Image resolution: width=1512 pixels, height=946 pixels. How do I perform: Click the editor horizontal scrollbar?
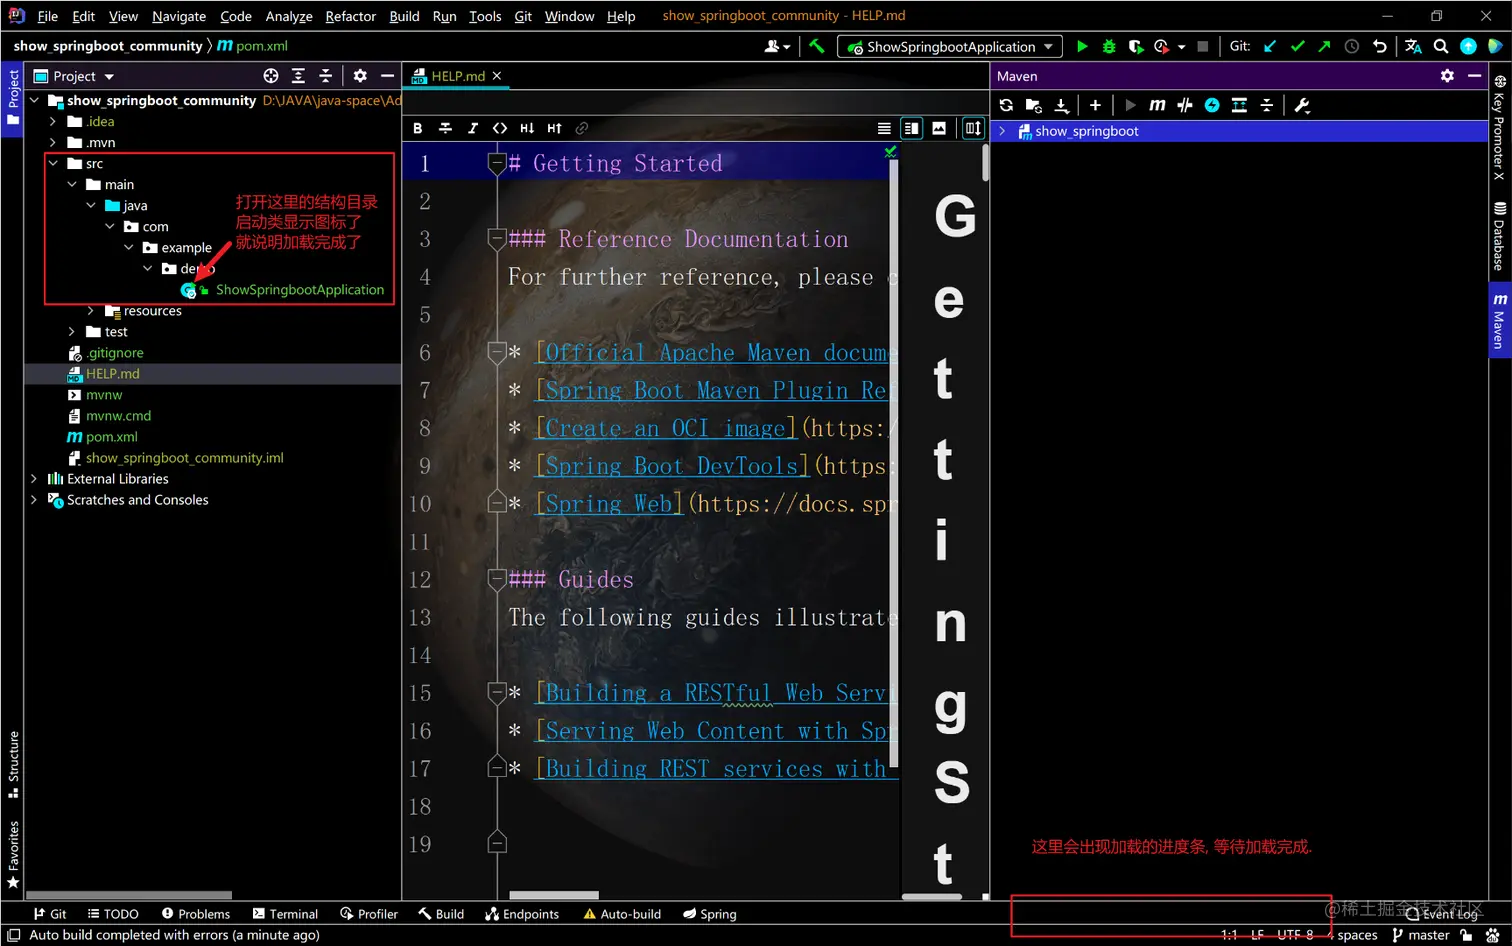[x=554, y=895]
